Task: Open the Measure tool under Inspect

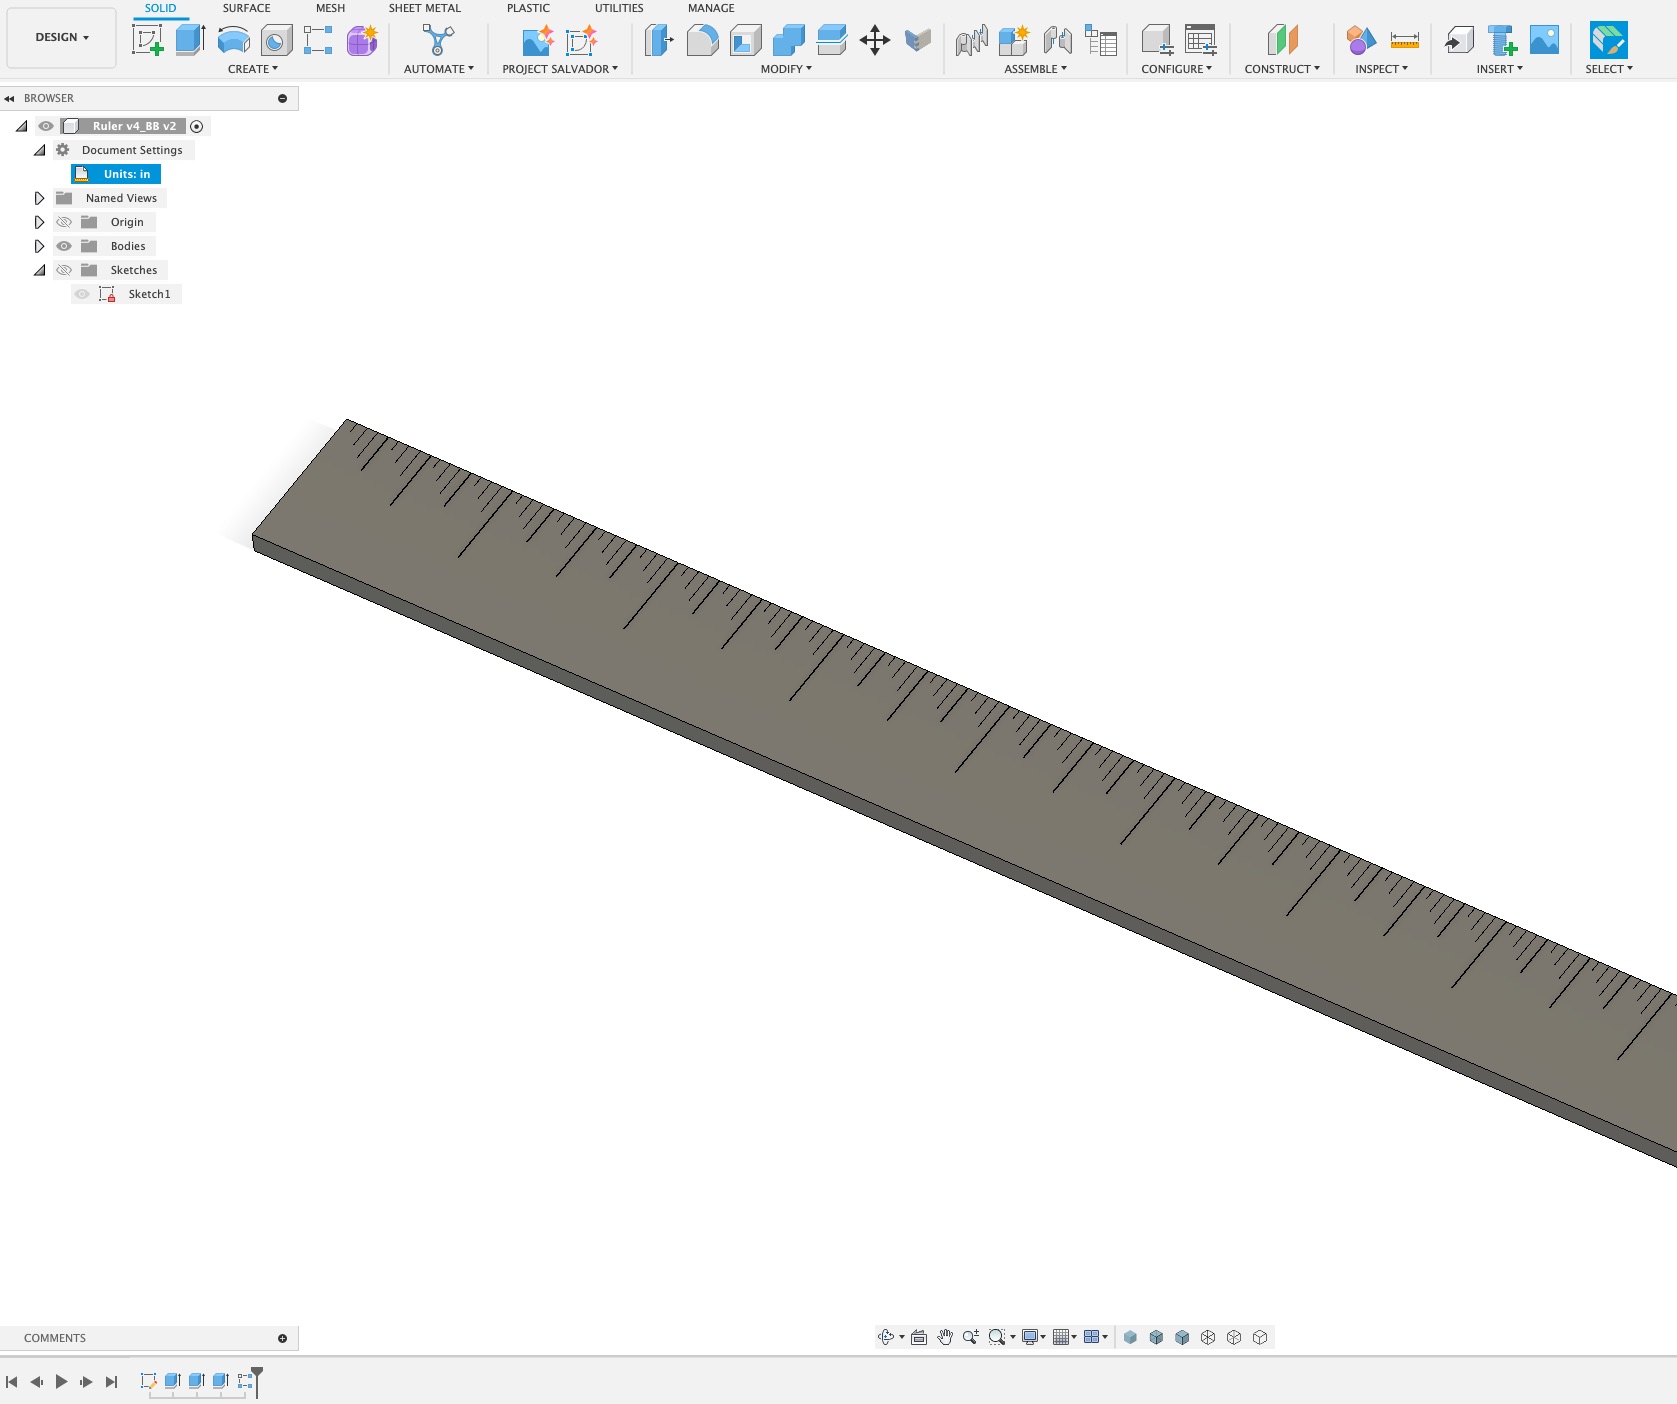Action: [1403, 40]
